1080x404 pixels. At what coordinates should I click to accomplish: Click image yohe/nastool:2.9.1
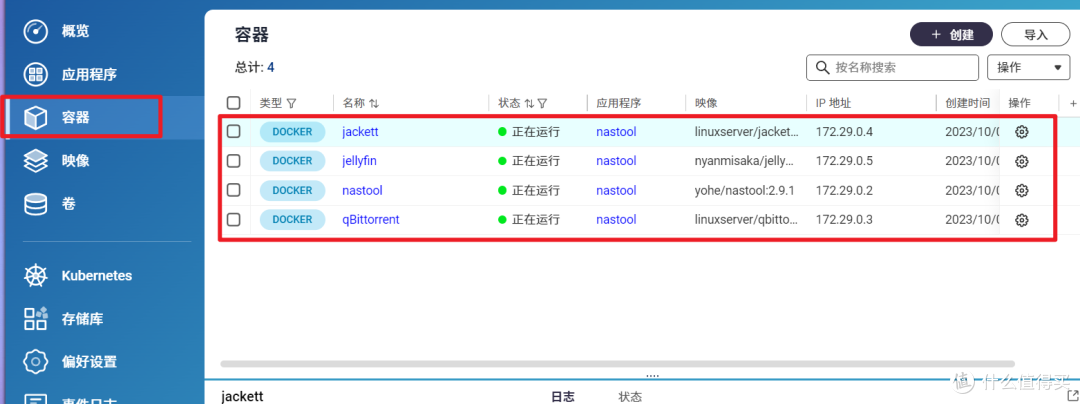coord(745,191)
